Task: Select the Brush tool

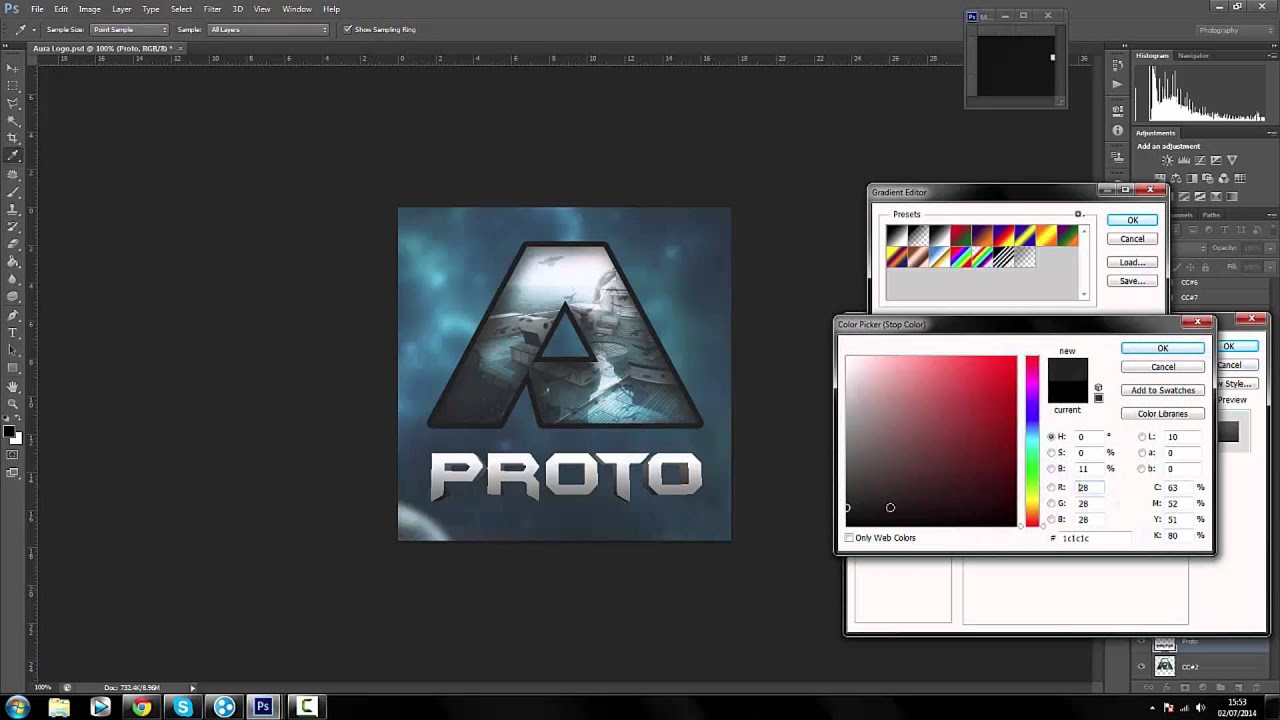Action: (13, 191)
